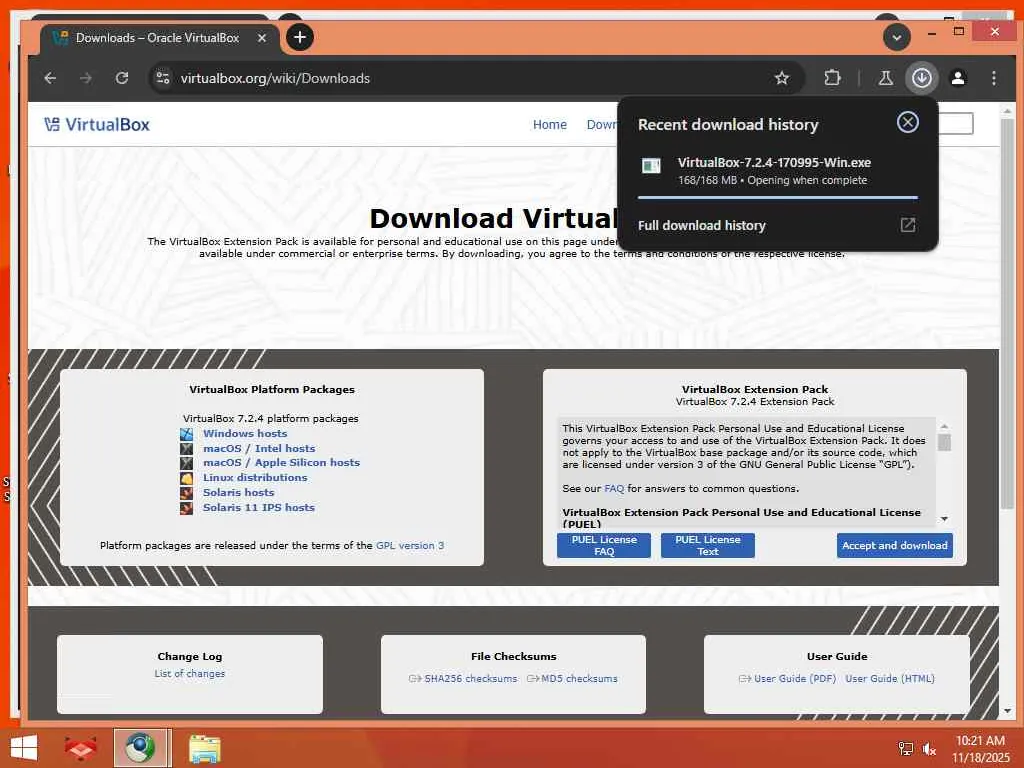Viewport: 1024px width, 768px height.
Task: Click the VirtualBox logo in the header
Action: click(97, 124)
